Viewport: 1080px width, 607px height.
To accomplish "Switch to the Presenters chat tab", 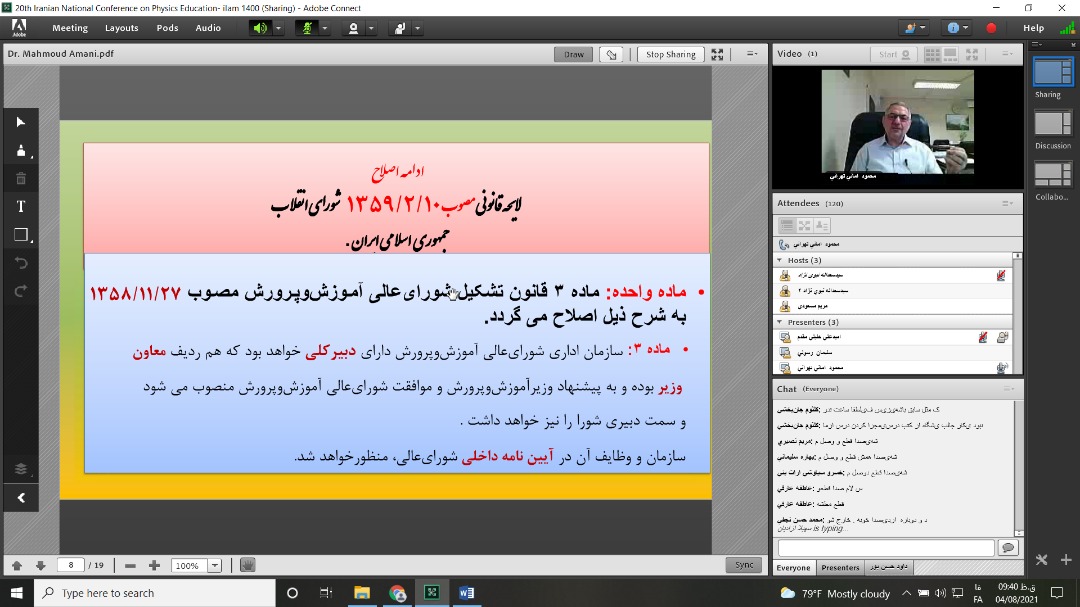I will click(840, 567).
